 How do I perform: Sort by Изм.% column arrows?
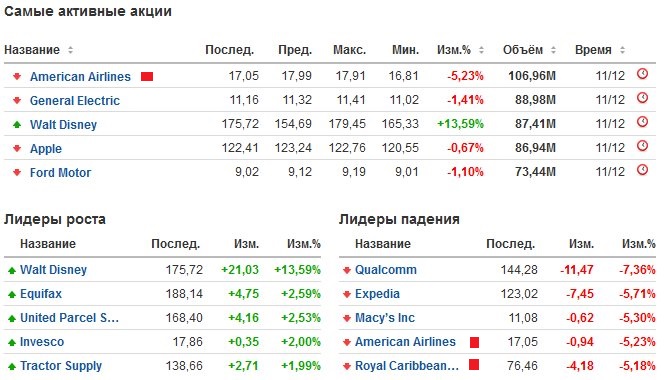click(x=481, y=50)
